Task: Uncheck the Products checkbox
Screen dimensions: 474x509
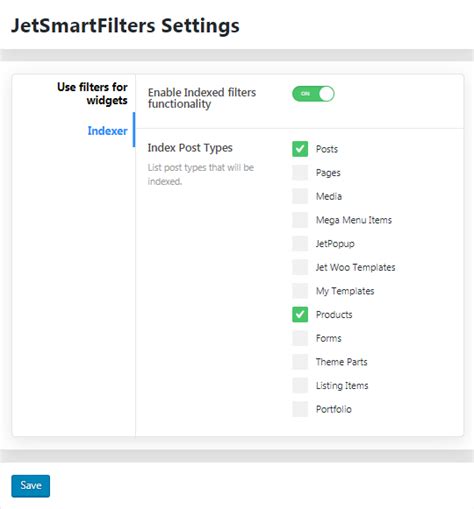Action: click(300, 314)
